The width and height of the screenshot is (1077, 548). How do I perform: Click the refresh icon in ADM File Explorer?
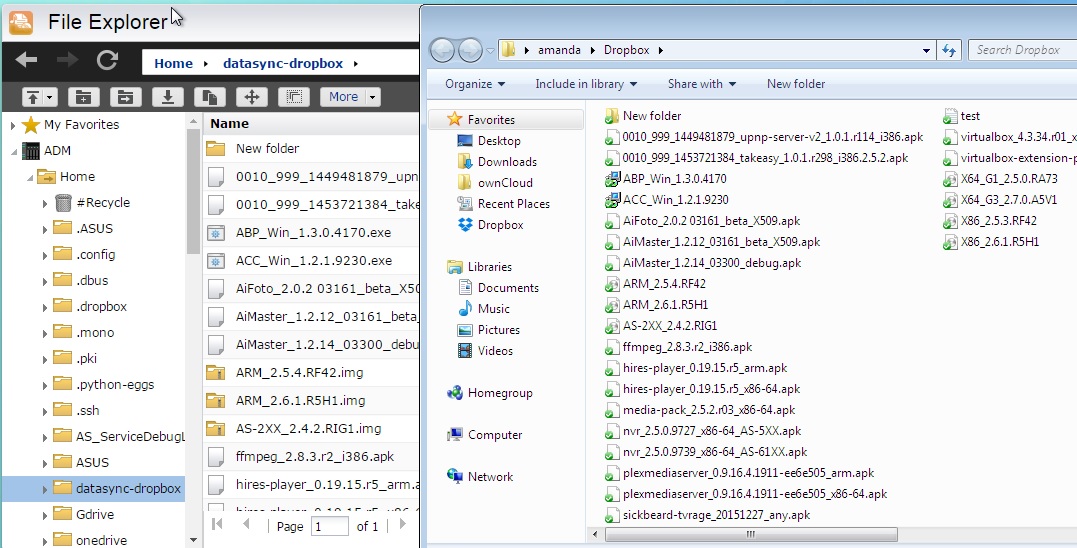tap(107, 60)
